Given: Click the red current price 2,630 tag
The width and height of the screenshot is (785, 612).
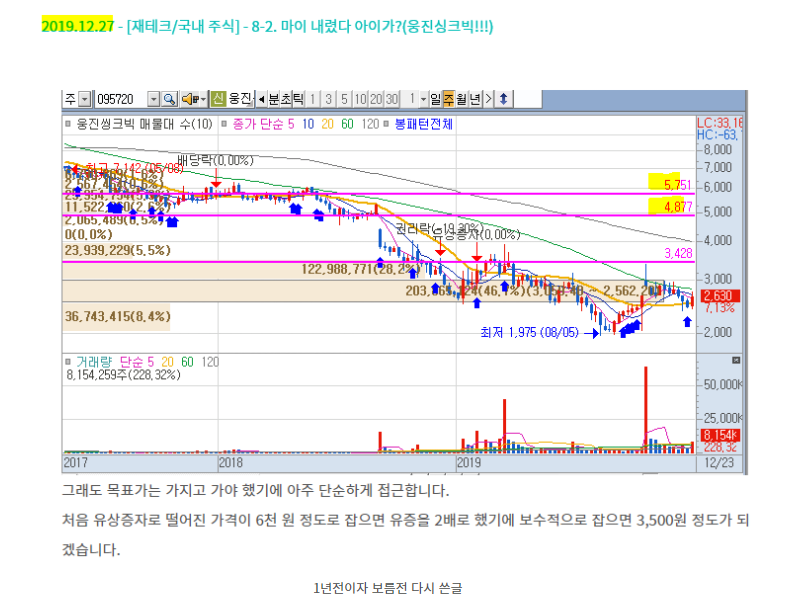Looking at the screenshot, I should pyautogui.click(x=719, y=295).
